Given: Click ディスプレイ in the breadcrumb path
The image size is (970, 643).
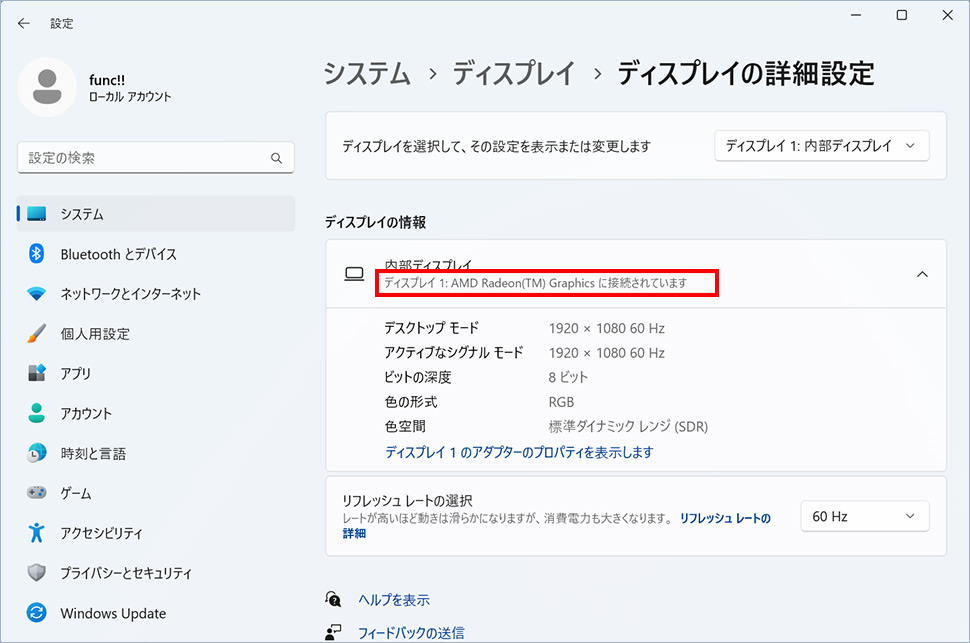Looking at the screenshot, I should coord(513,74).
